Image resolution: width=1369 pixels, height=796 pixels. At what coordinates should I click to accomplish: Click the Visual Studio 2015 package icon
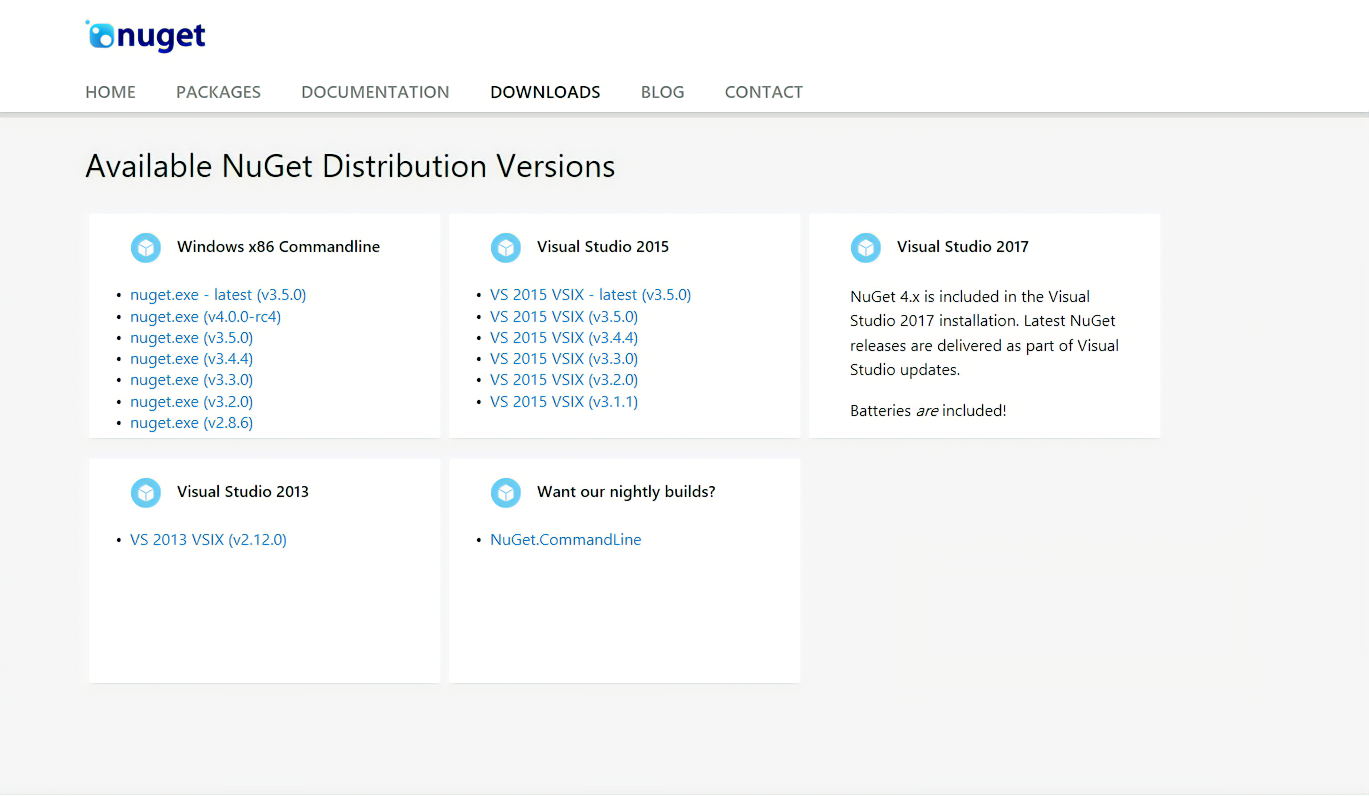(x=506, y=247)
